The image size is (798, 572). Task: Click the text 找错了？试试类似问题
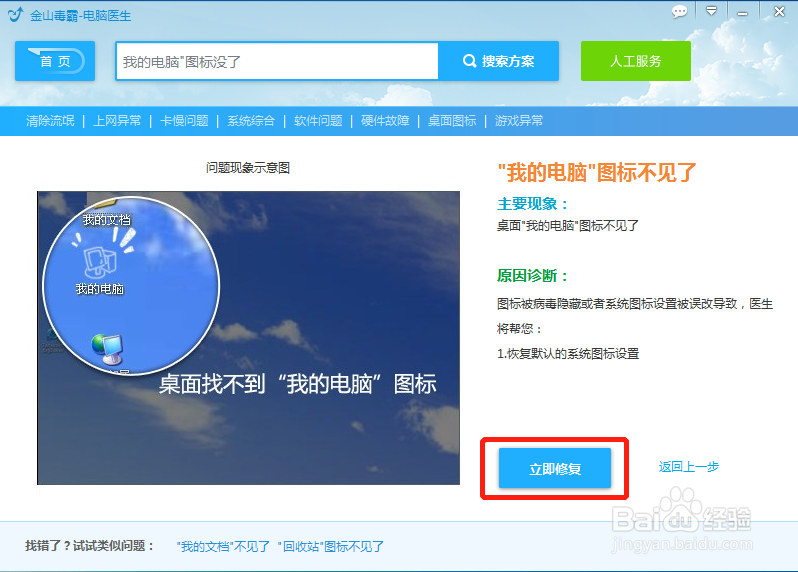(90, 546)
